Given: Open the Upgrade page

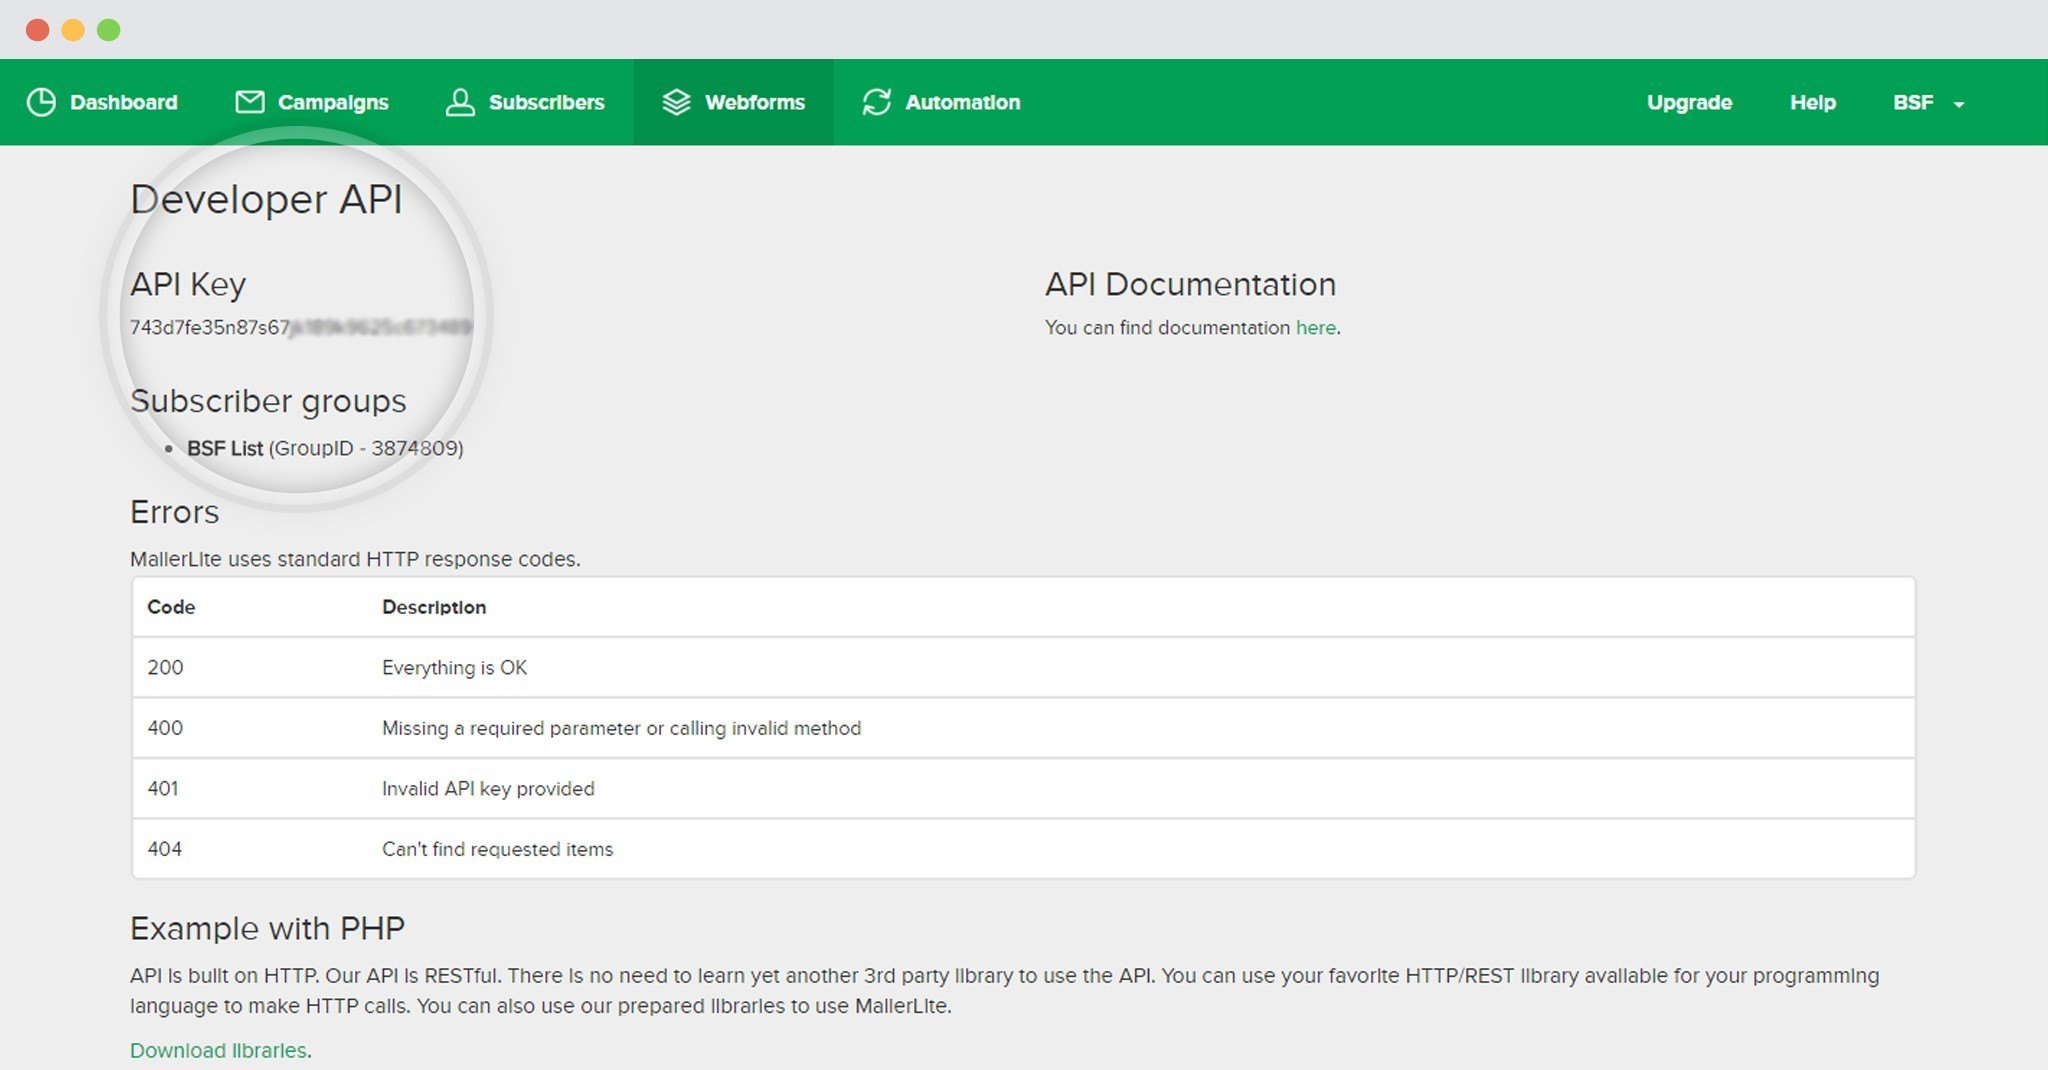Looking at the screenshot, I should click(1689, 103).
